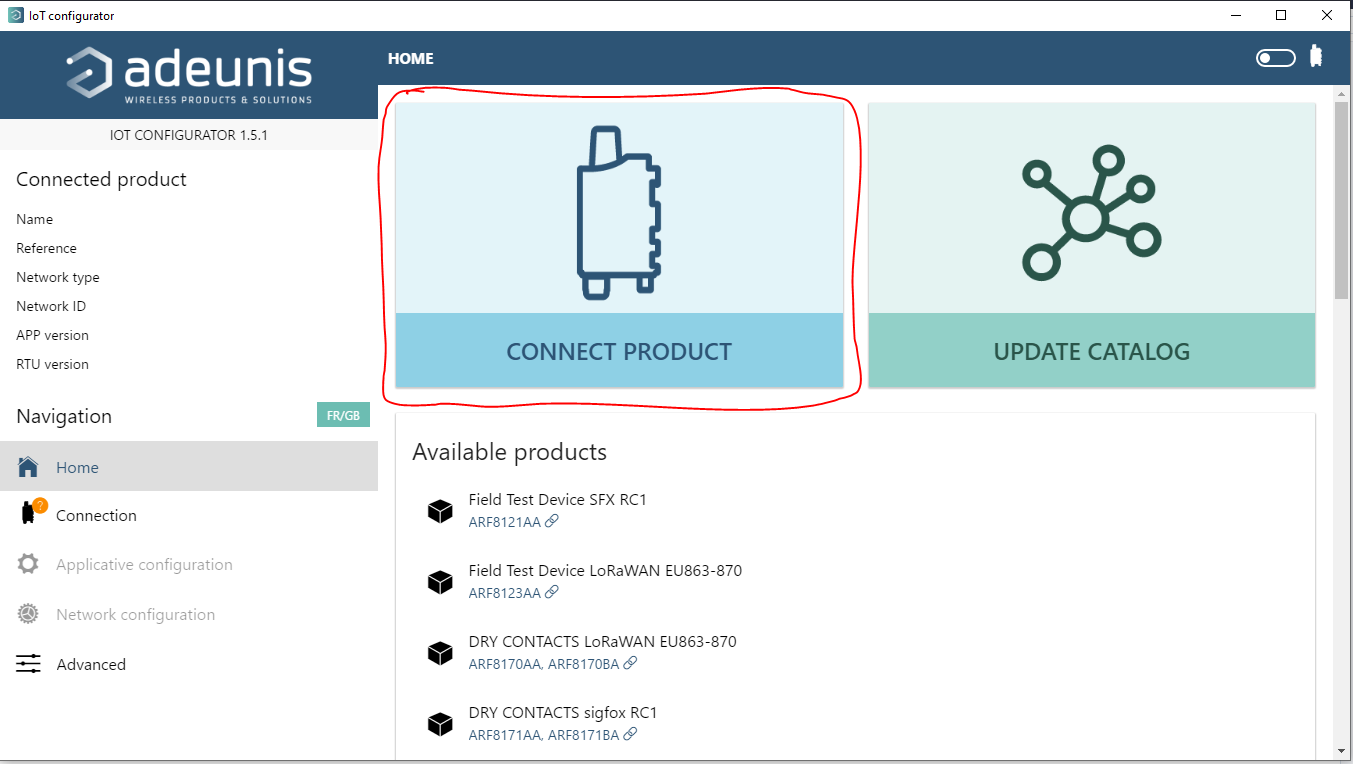The height and width of the screenshot is (764, 1353).
Task: Maximize the IoT configurator window
Action: coord(1281,15)
